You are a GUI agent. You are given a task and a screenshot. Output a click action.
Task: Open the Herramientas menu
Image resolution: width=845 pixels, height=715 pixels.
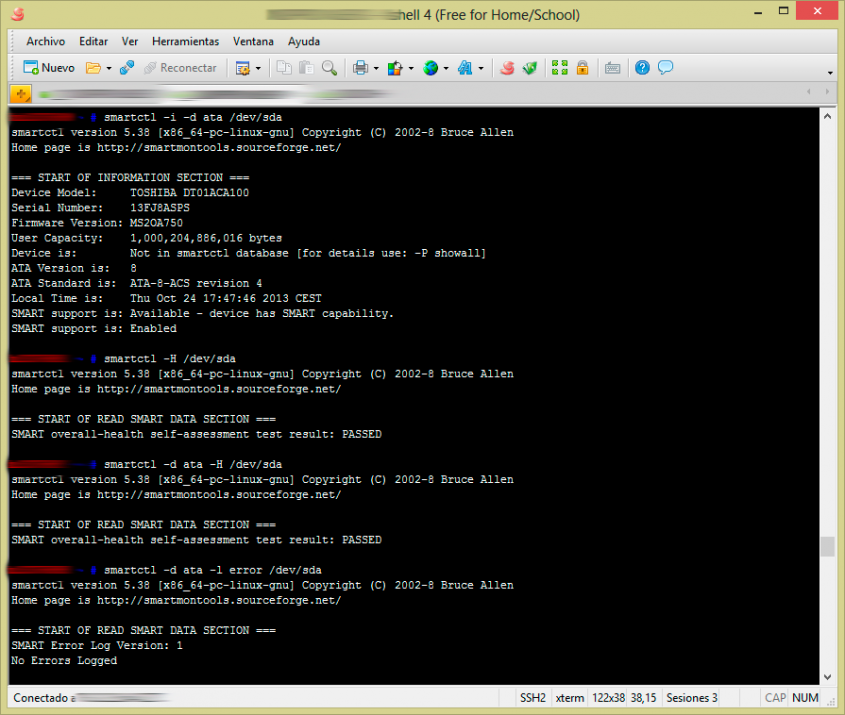[185, 41]
